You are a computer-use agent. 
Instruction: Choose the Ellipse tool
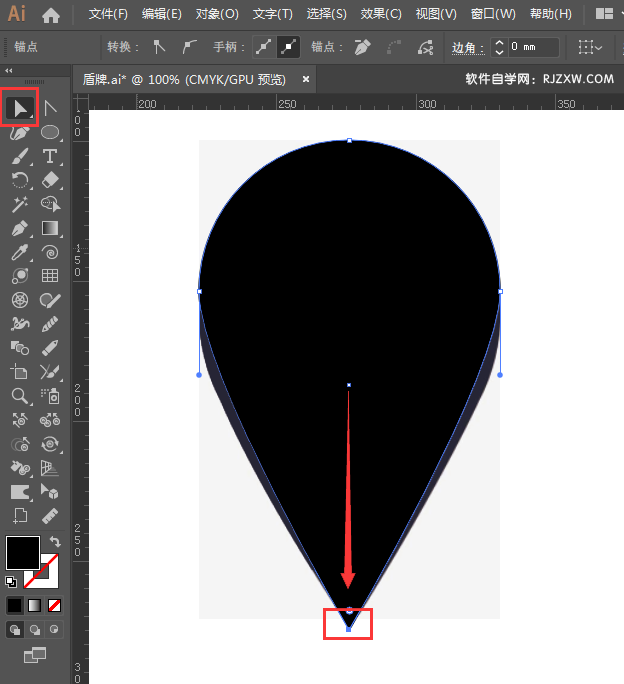coord(49,132)
